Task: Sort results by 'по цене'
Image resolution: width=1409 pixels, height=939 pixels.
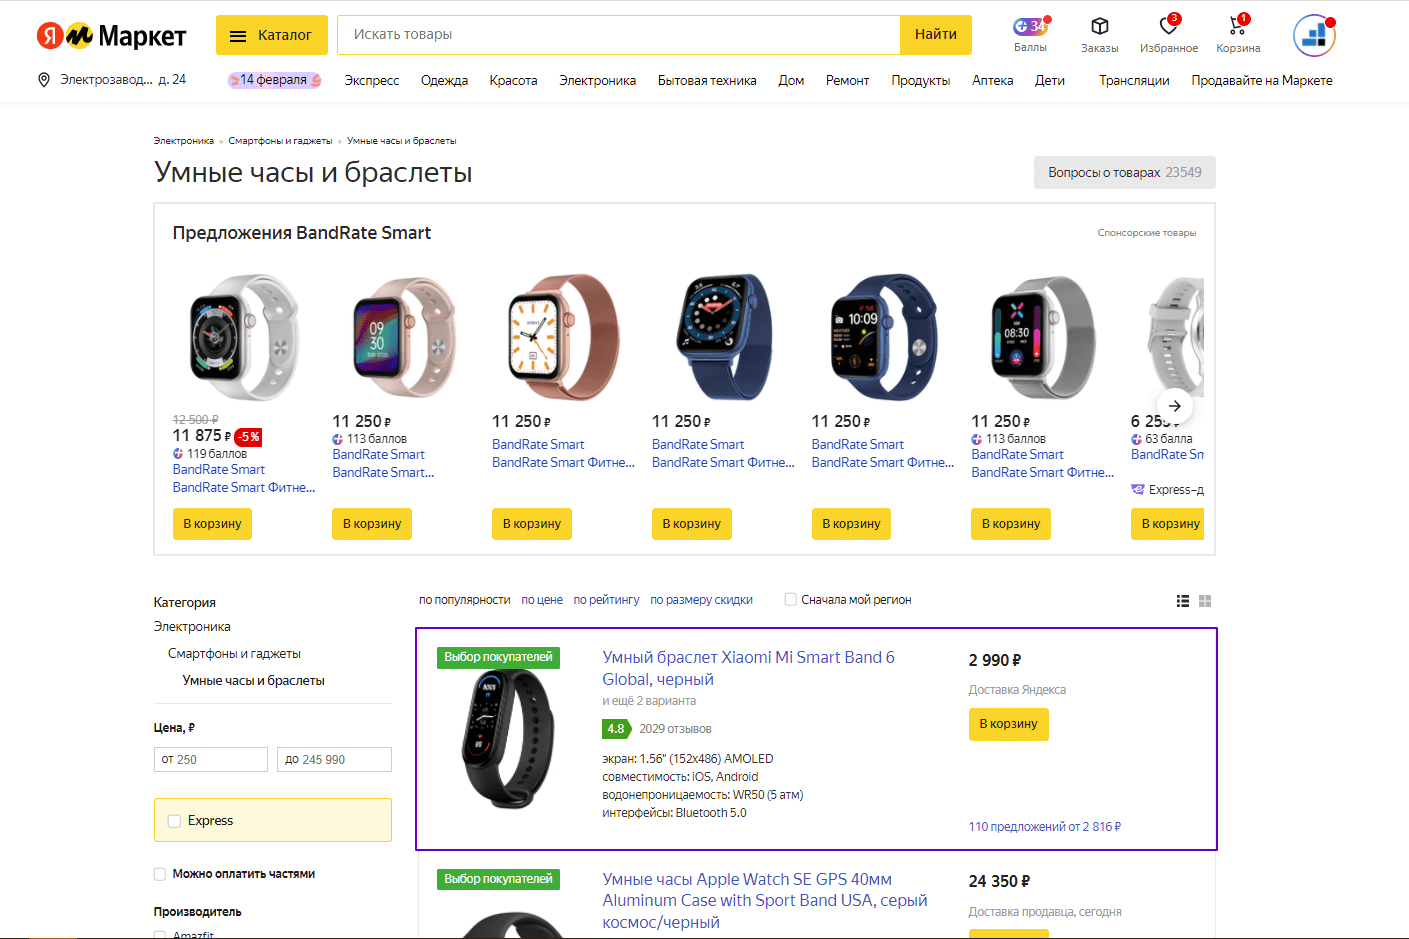Action: pos(542,600)
